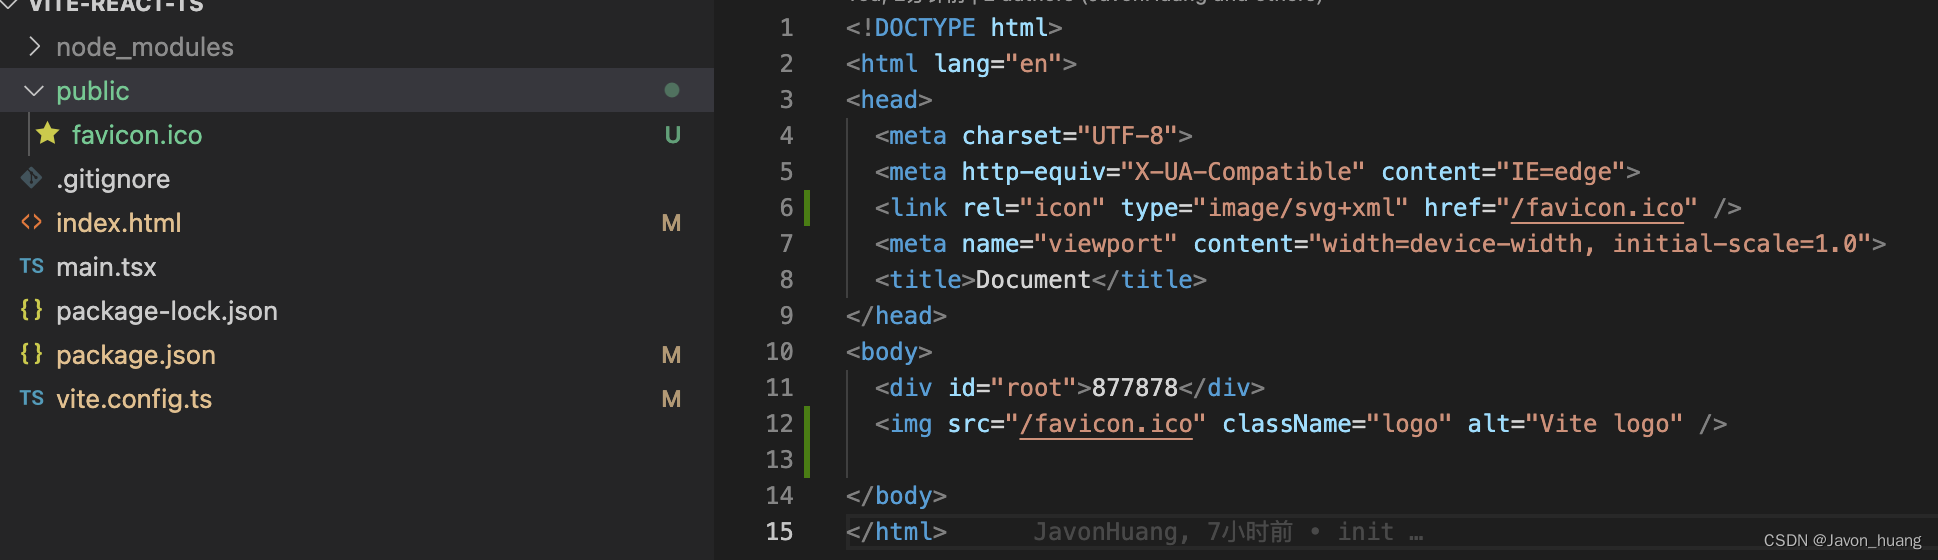Screen dimensions: 1938x560
Task: Open main.tsx from the file tree
Action: pyautogui.click(x=106, y=267)
